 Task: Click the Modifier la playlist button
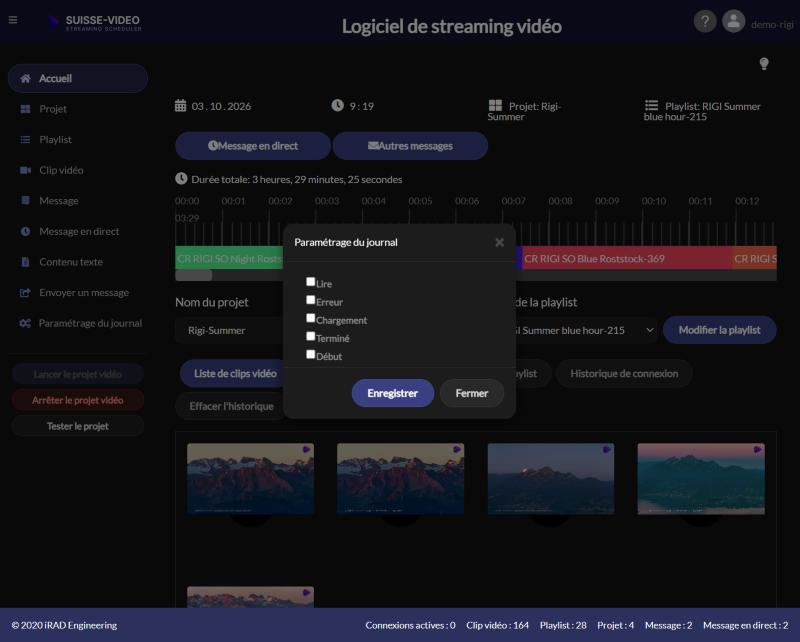[x=719, y=330]
